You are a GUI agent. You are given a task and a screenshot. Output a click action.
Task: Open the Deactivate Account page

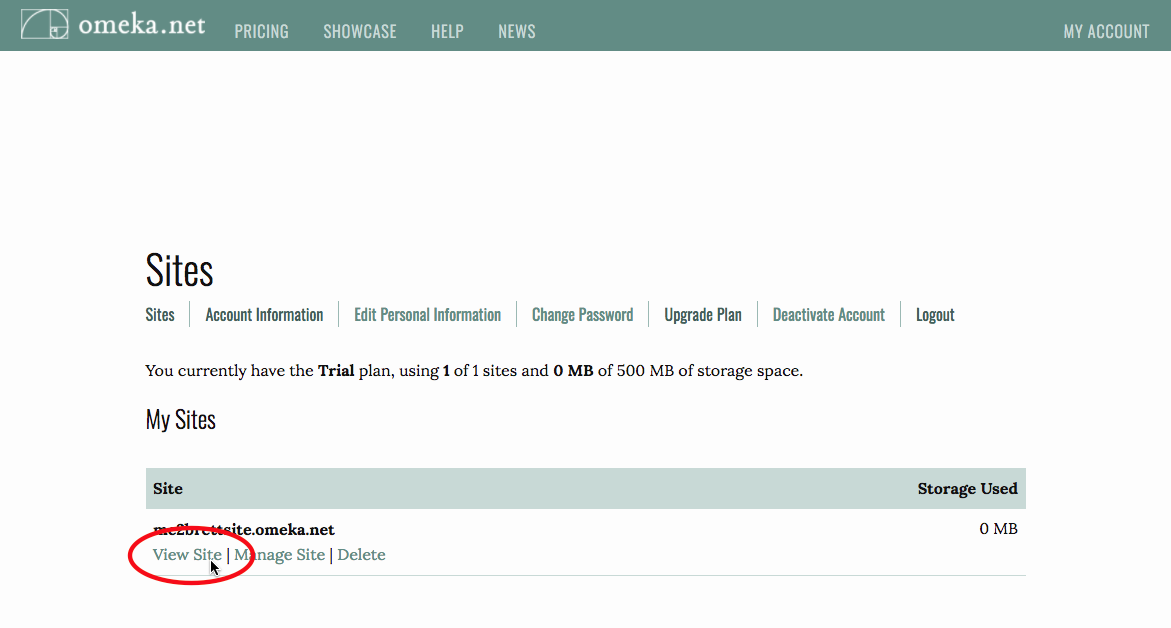click(828, 315)
